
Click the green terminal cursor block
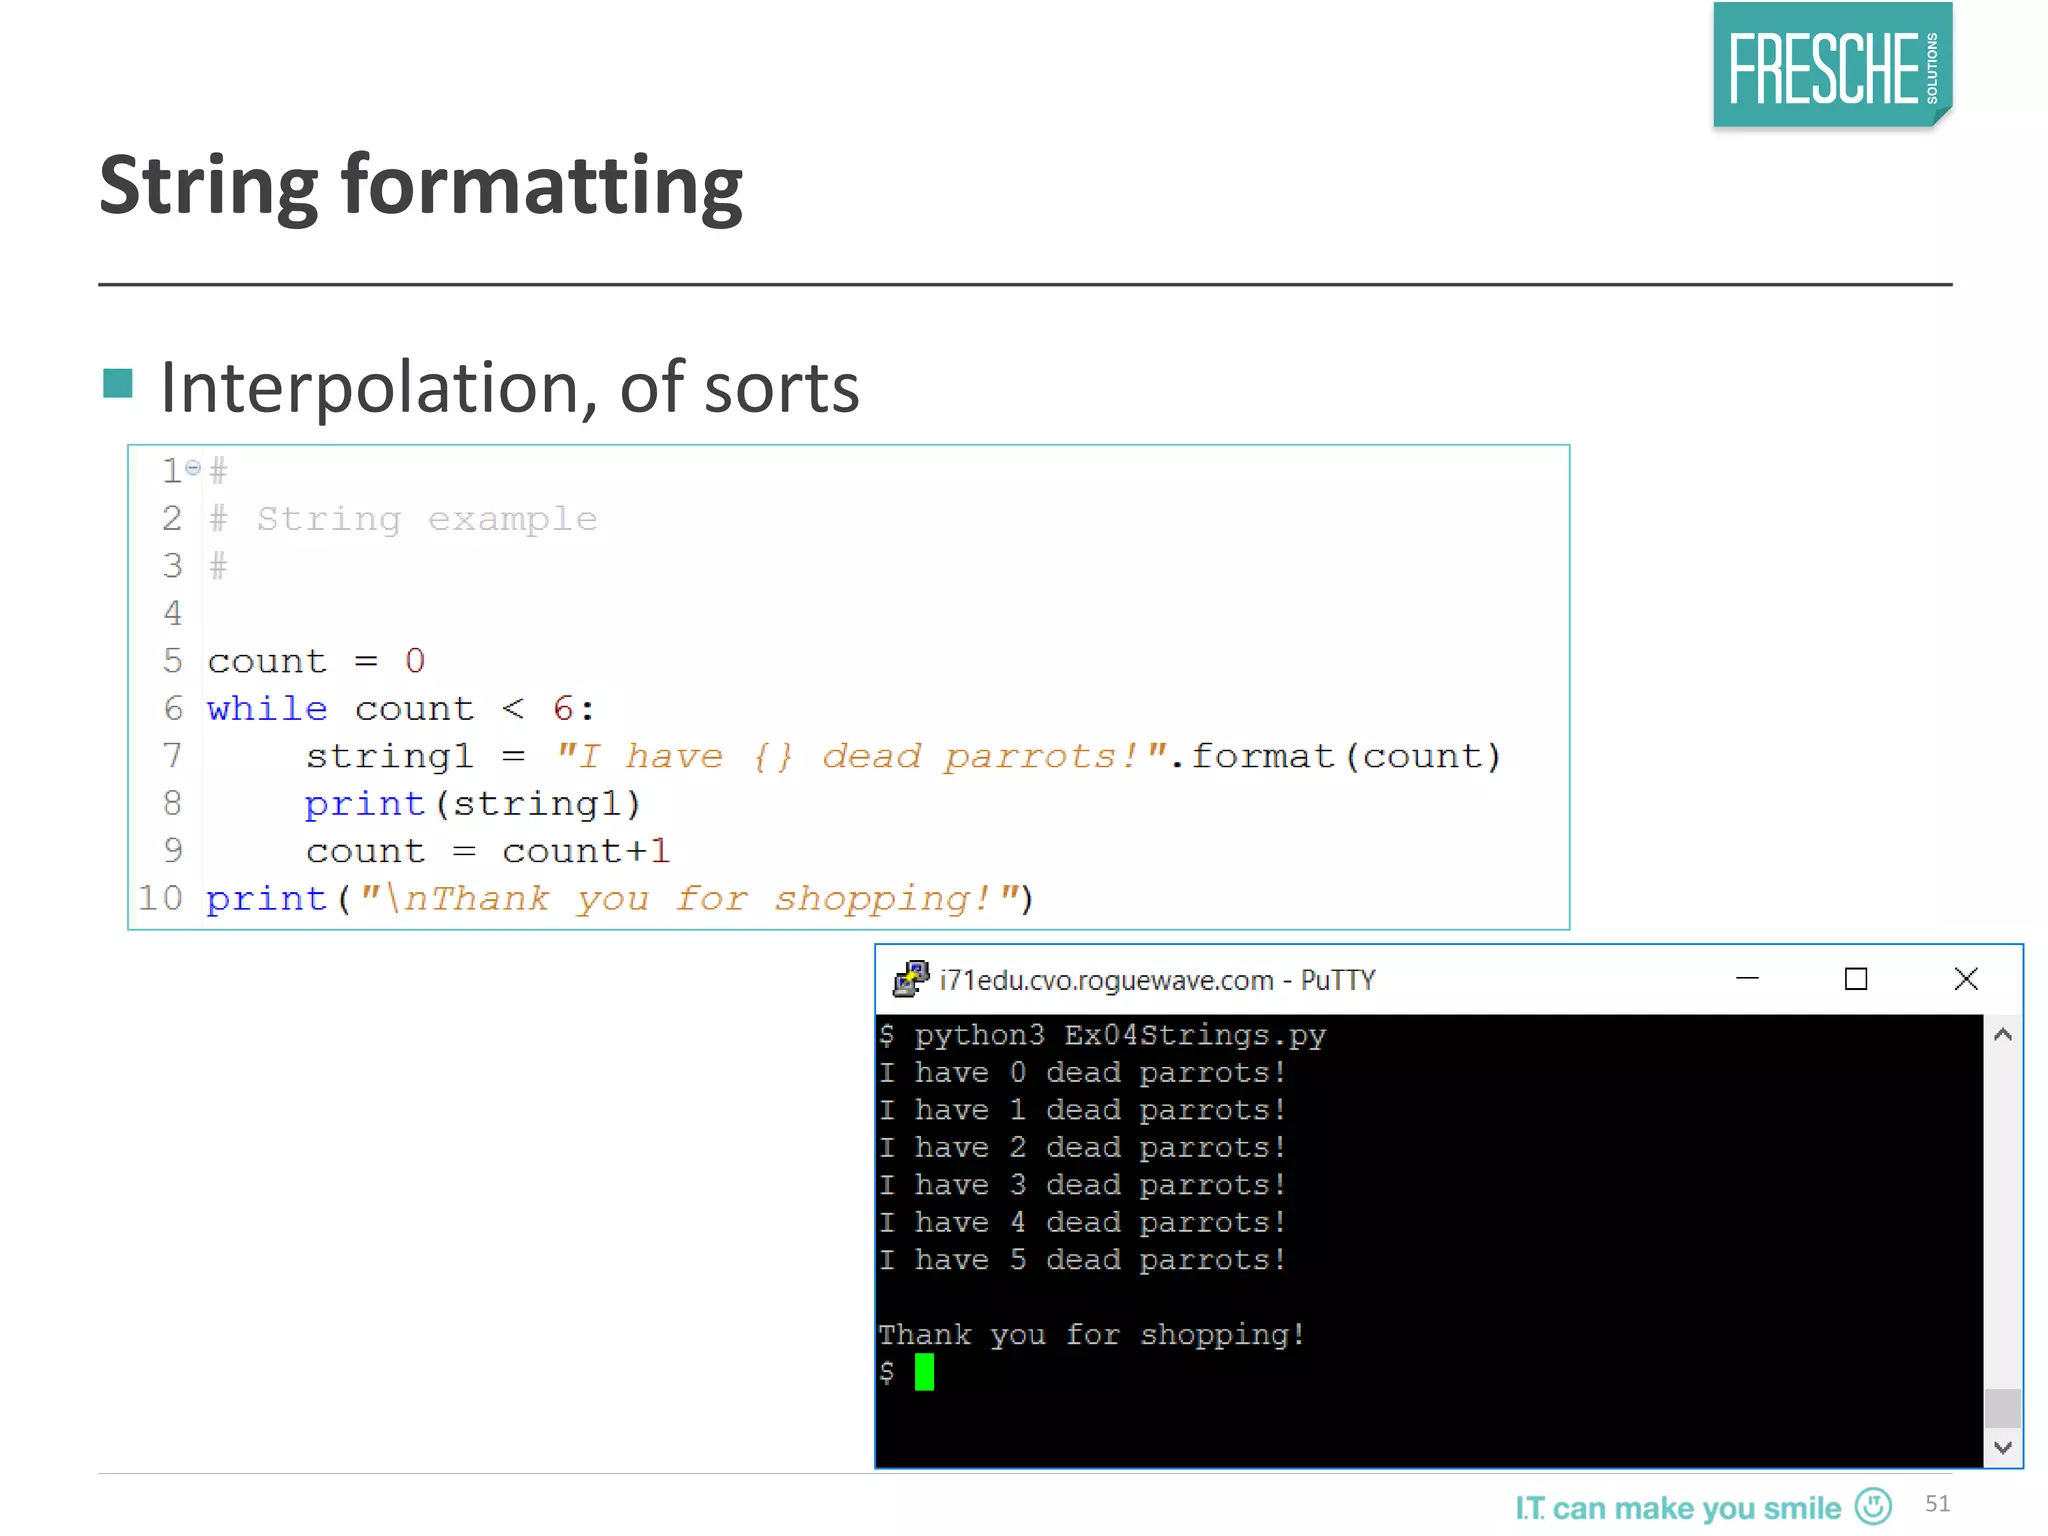coord(924,1372)
